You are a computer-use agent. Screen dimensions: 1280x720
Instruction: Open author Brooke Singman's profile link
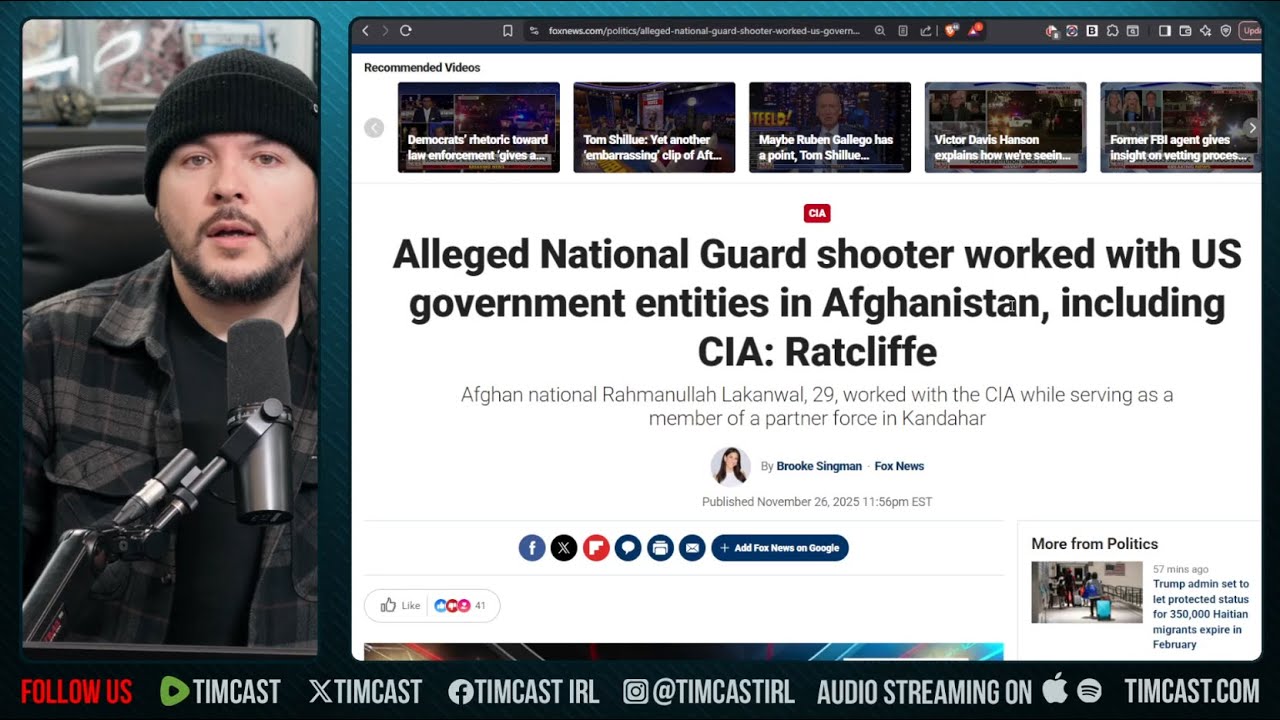(818, 466)
